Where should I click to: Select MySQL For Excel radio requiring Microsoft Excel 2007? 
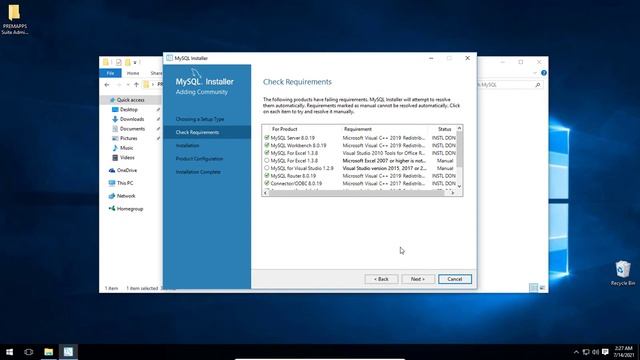pyautogui.click(x=267, y=160)
